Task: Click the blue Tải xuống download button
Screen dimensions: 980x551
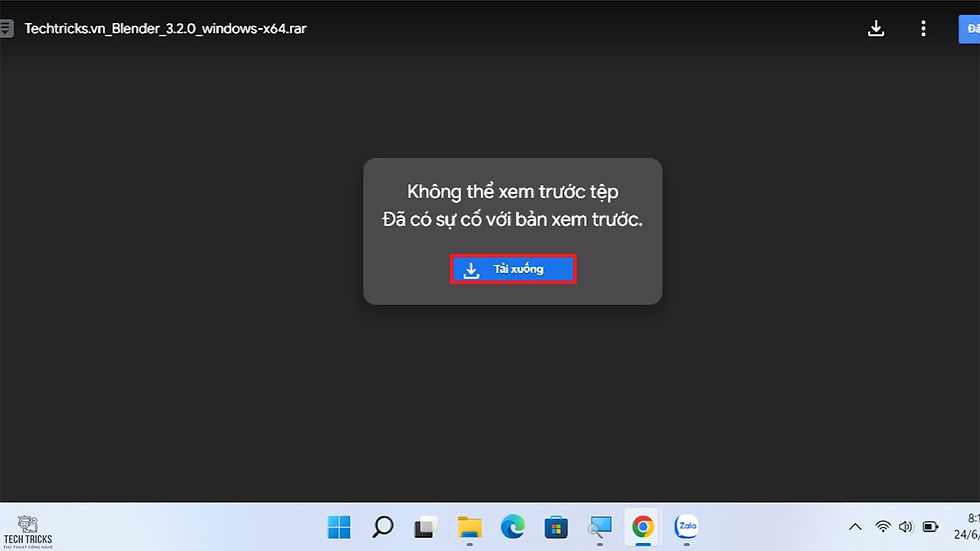Action: 512,269
